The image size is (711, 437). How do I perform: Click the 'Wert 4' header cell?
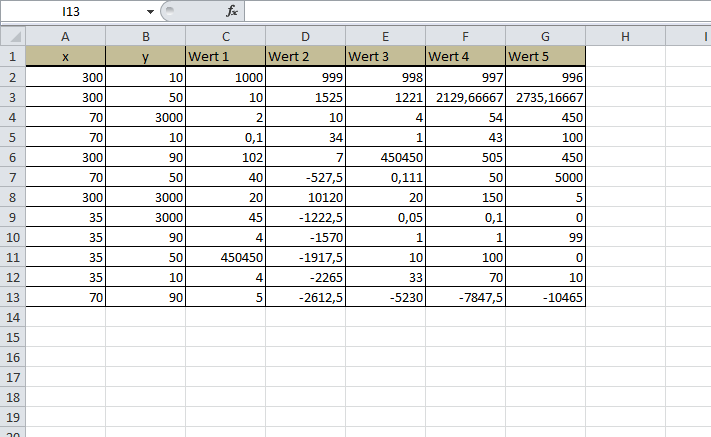(465, 56)
